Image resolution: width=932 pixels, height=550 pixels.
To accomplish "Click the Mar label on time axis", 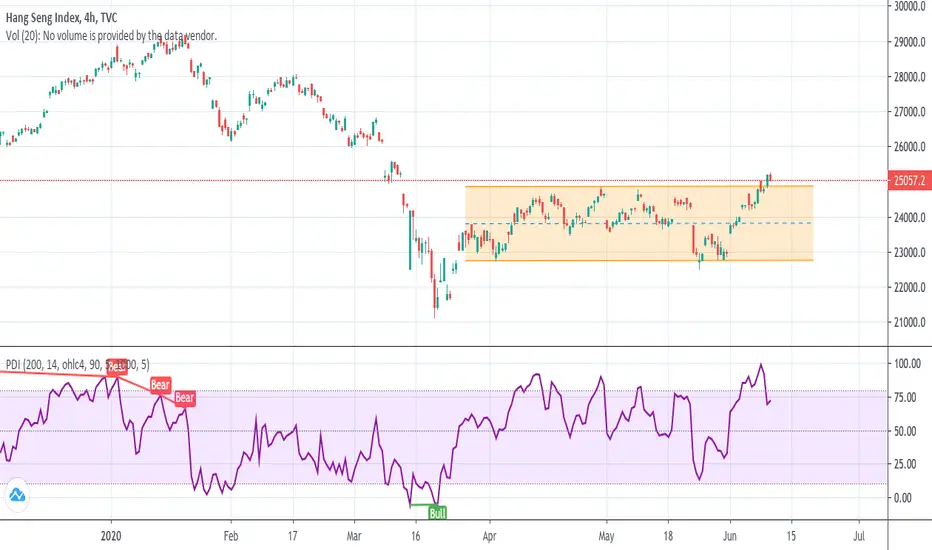I will coord(354,536).
